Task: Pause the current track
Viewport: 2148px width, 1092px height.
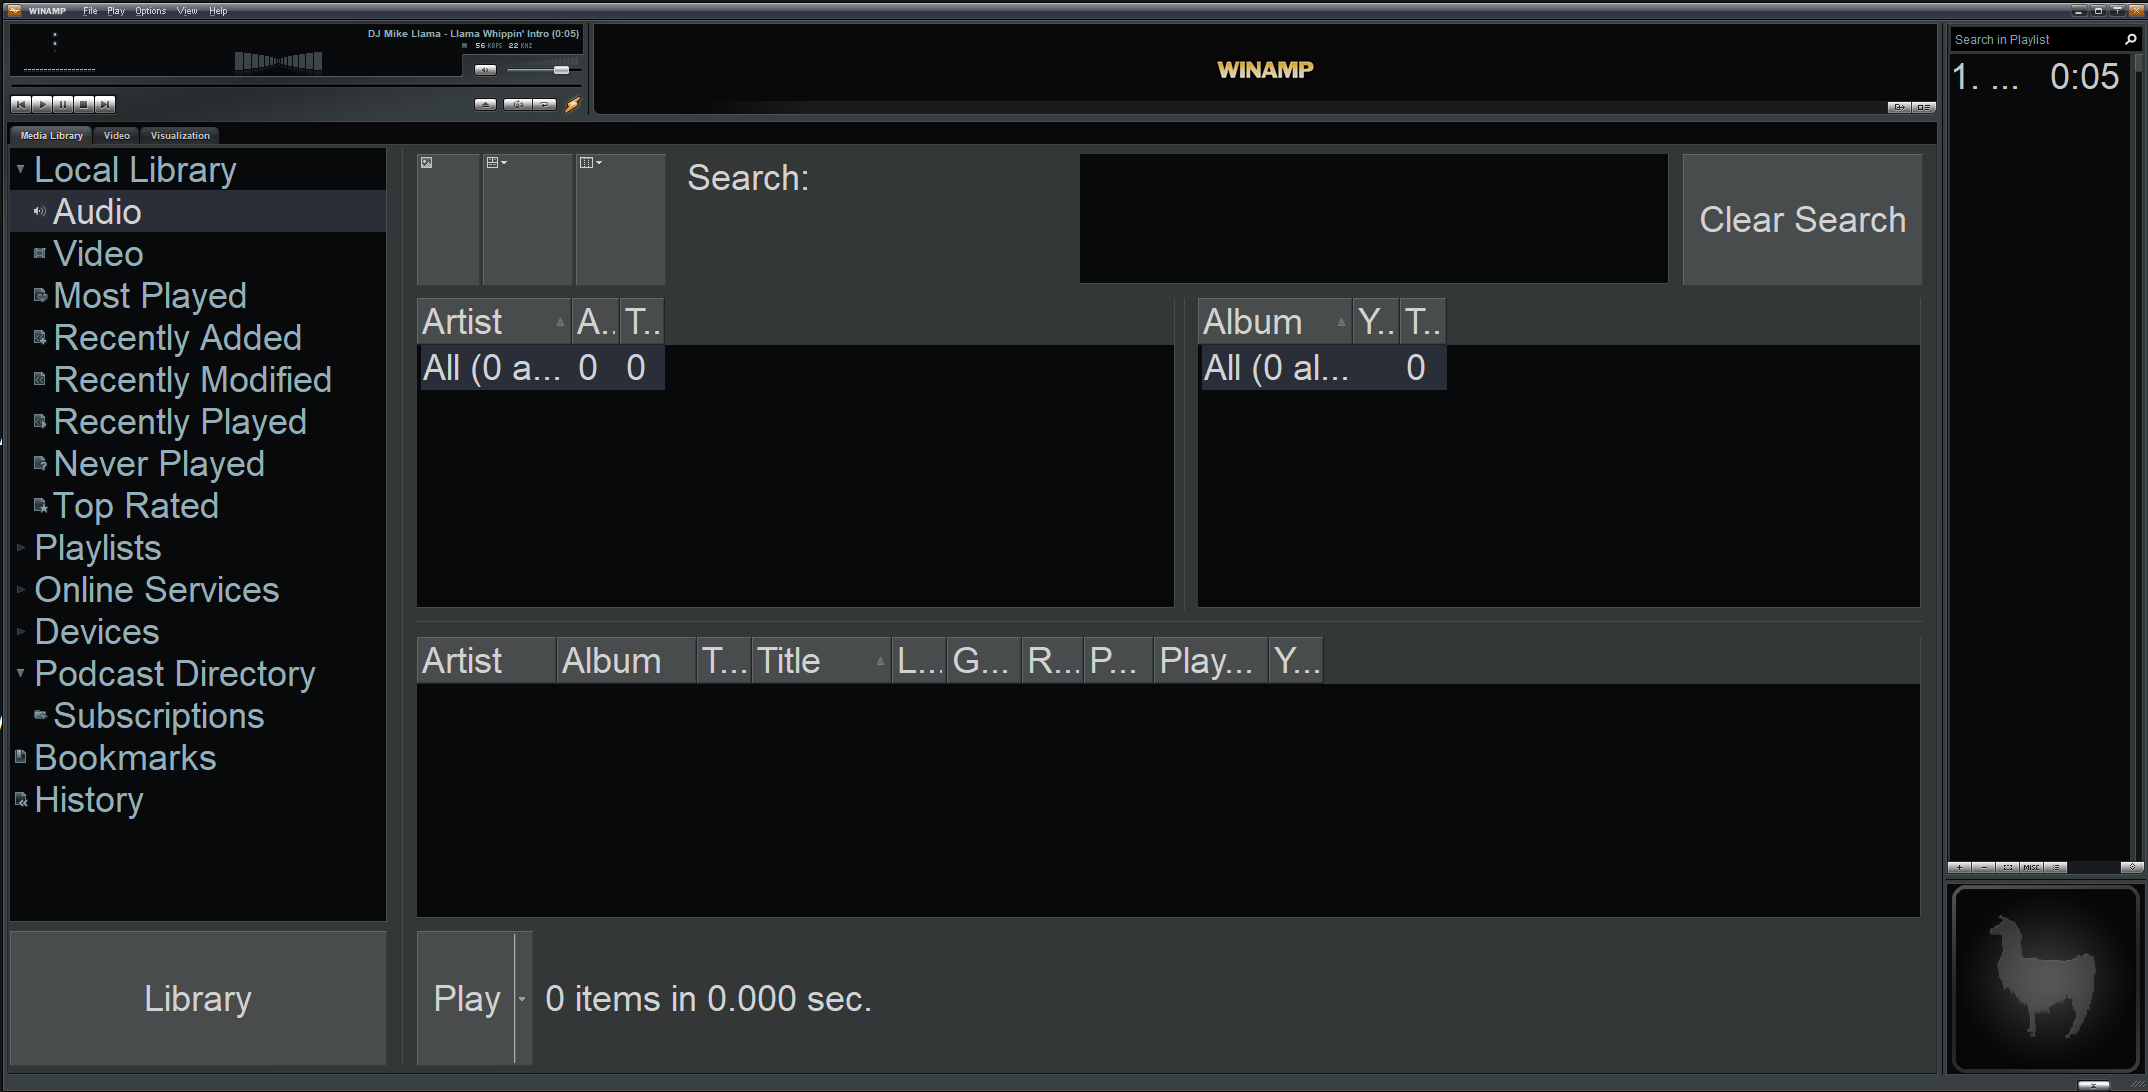Action: [63, 104]
